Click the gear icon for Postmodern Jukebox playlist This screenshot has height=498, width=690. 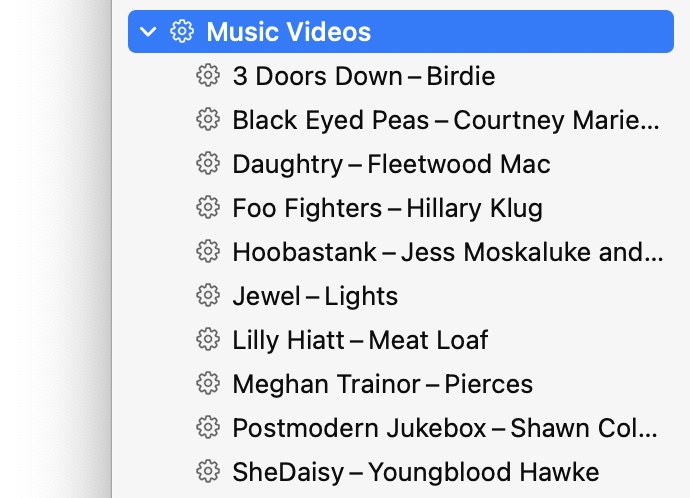tap(207, 428)
